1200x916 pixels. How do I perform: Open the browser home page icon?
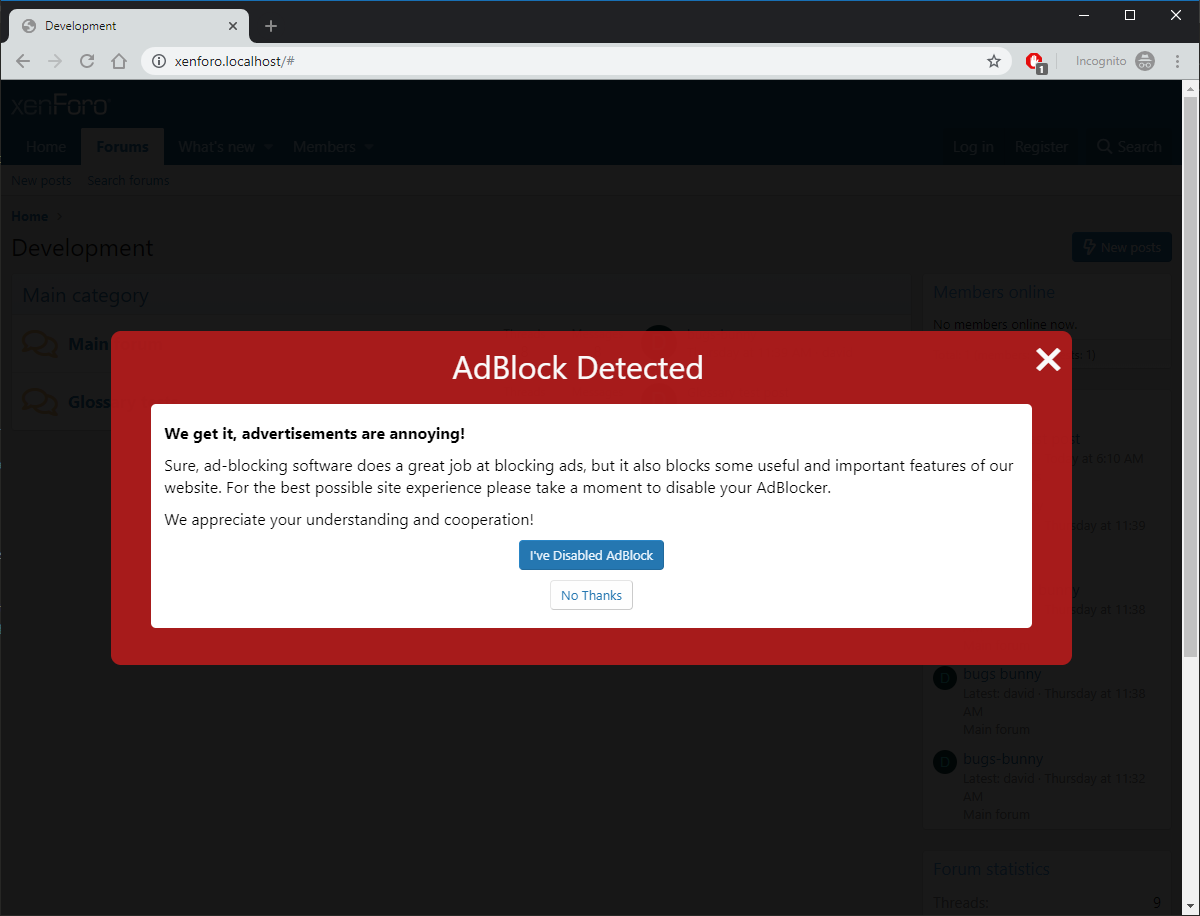119,61
